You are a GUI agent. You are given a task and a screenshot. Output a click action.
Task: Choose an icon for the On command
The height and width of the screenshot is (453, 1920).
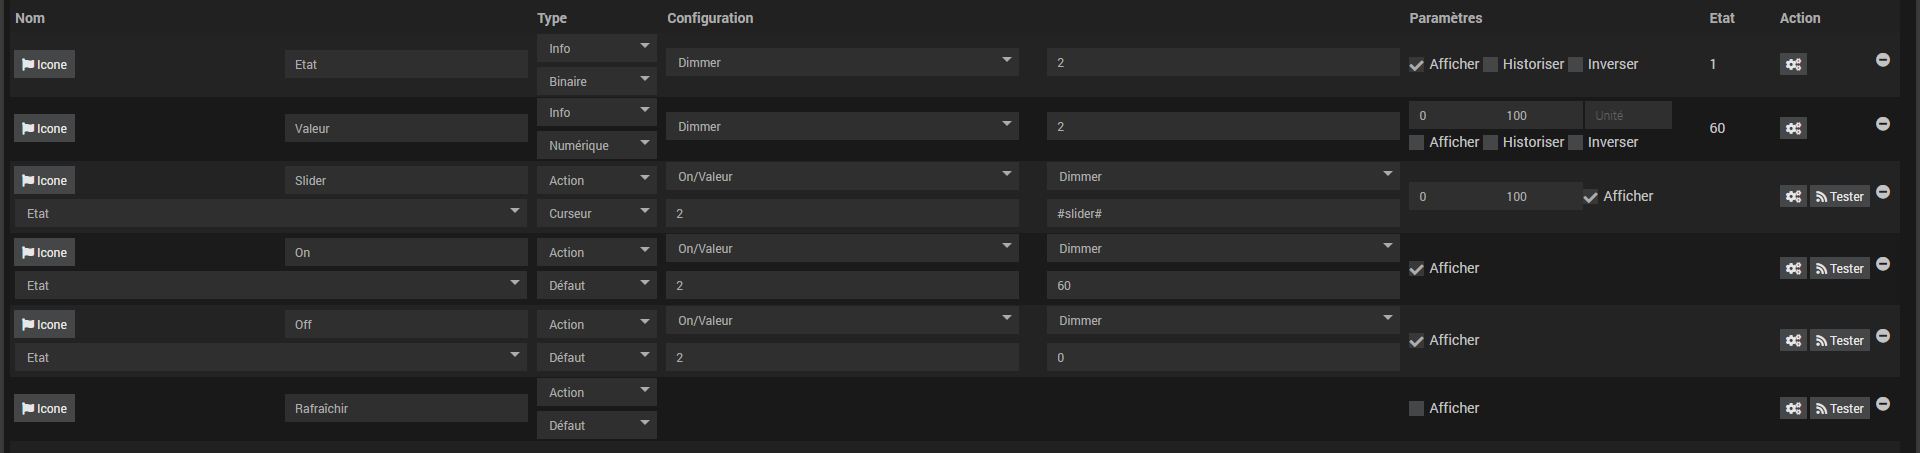point(44,253)
